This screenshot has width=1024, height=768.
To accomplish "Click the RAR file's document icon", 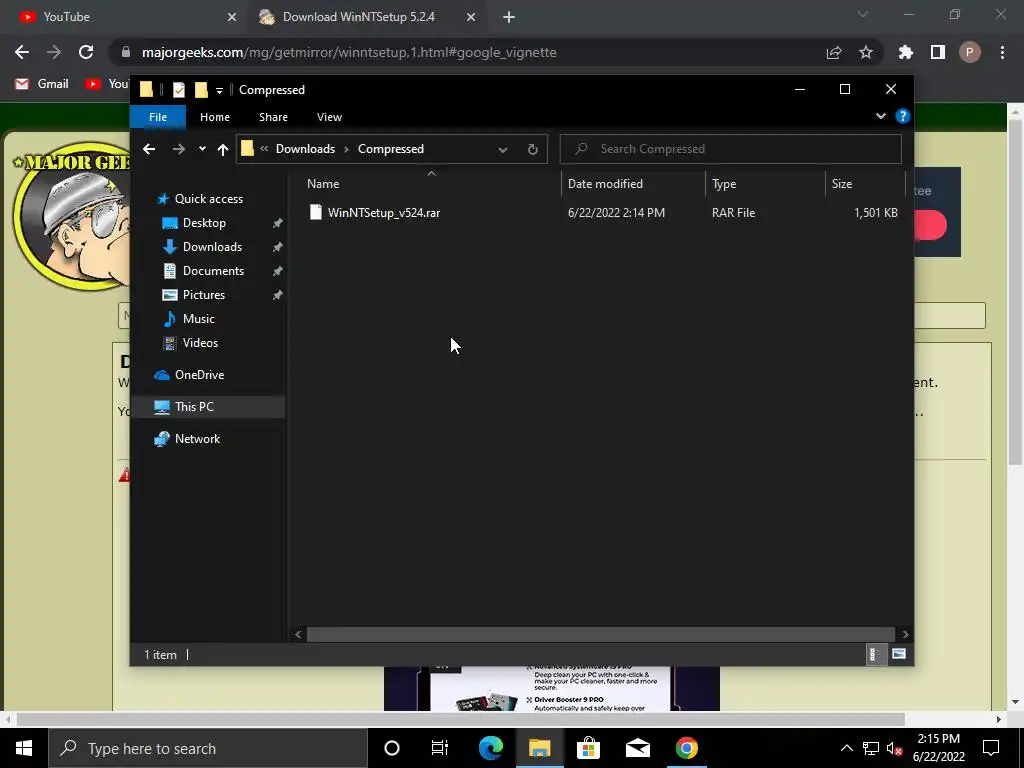I will 315,212.
